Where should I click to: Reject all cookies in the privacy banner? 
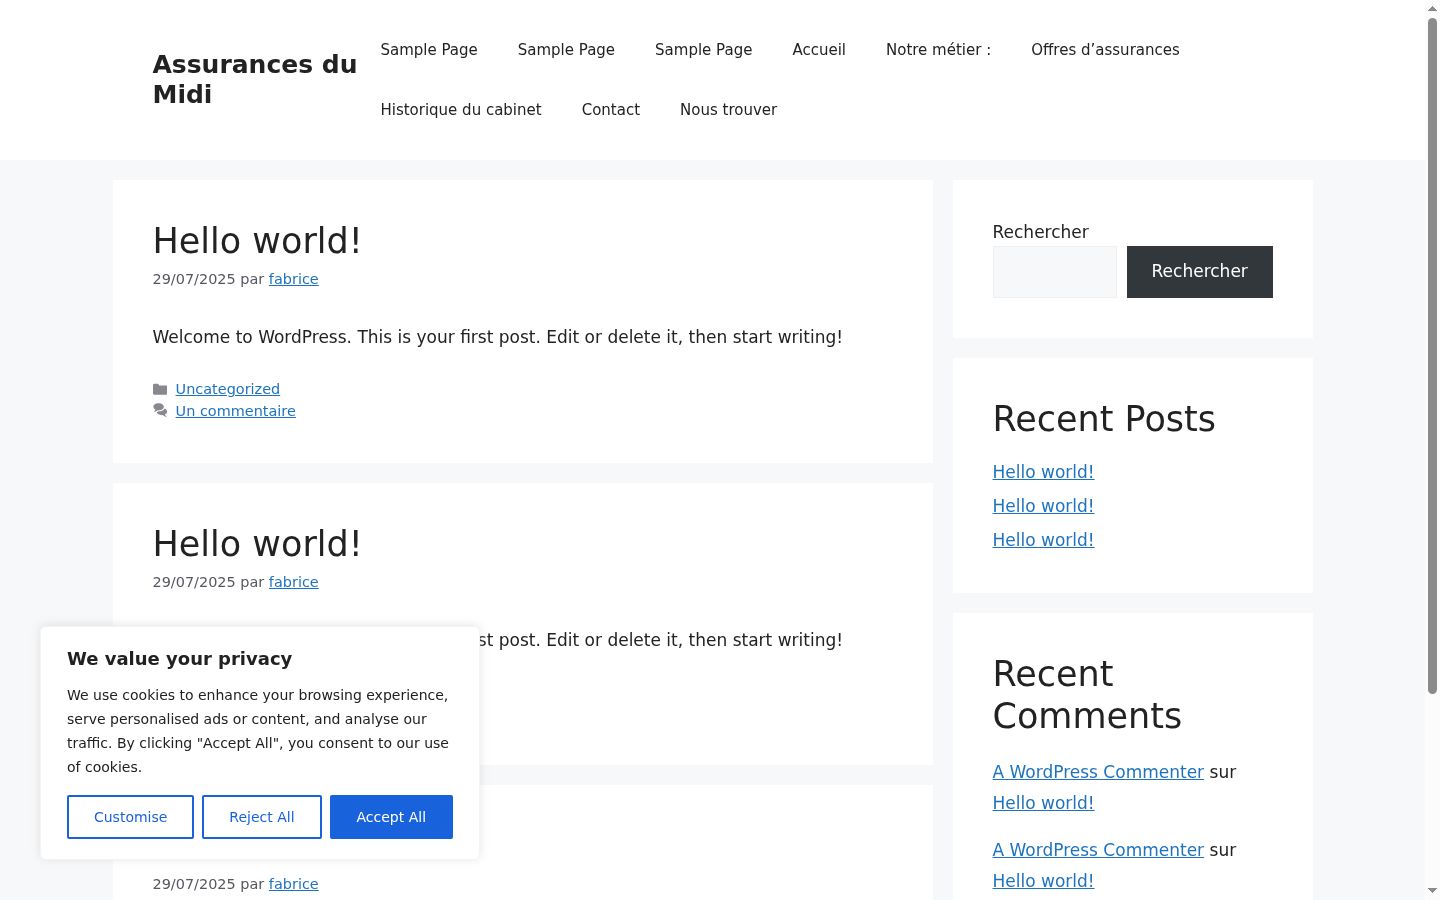pos(262,817)
